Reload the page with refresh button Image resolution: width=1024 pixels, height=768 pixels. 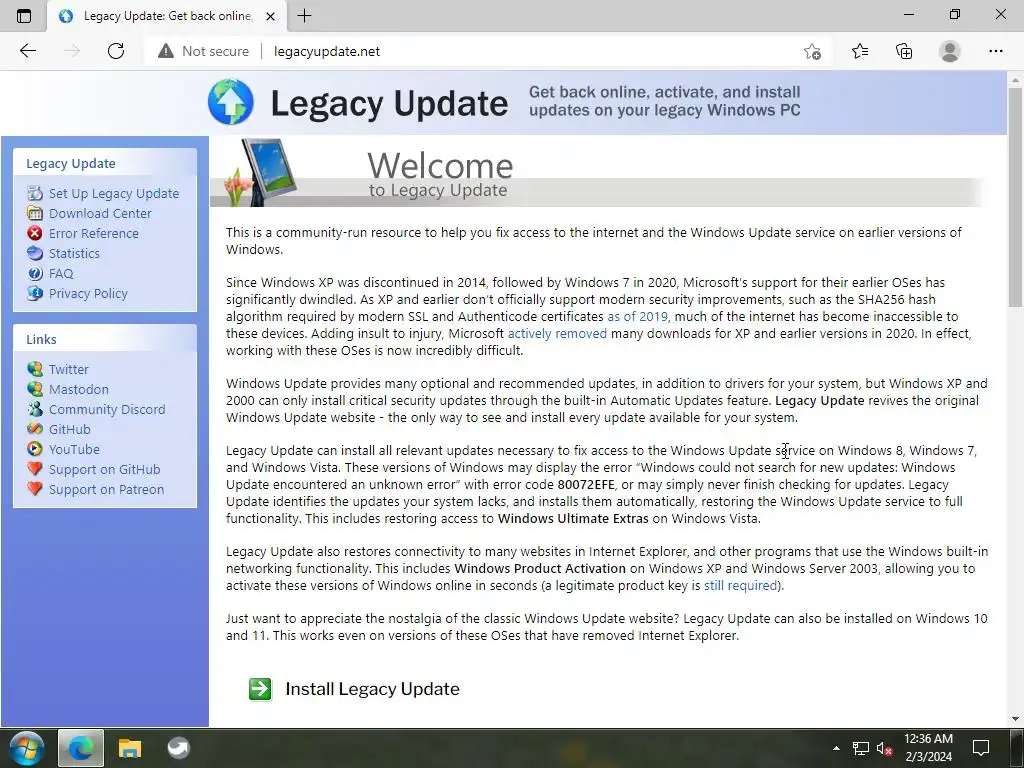coord(116,51)
